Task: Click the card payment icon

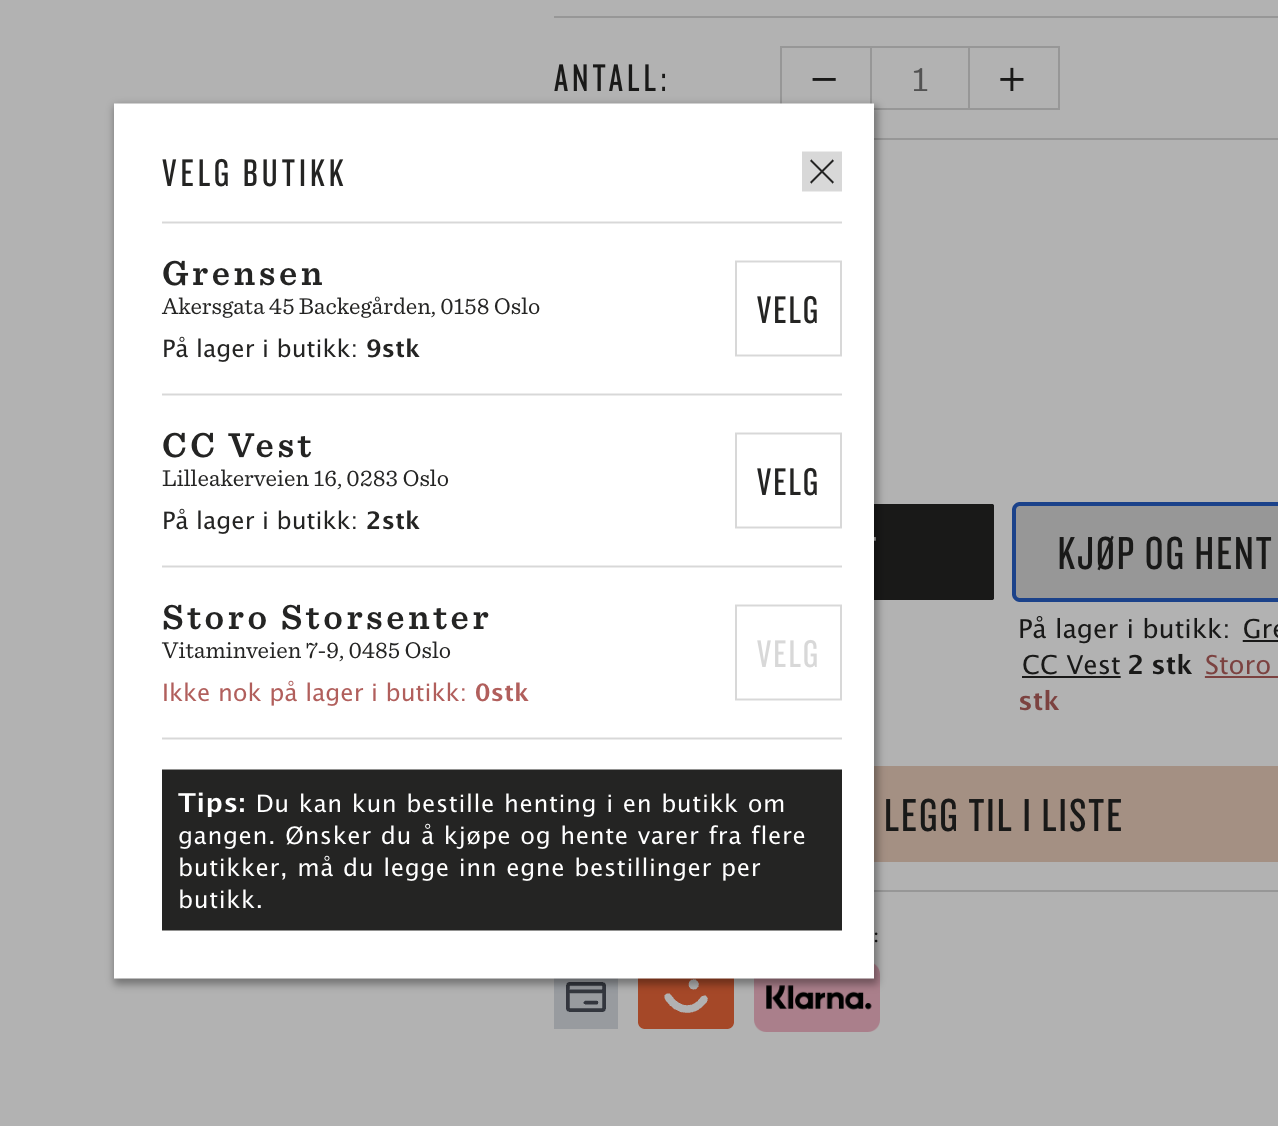Action: (x=586, y=1000)
